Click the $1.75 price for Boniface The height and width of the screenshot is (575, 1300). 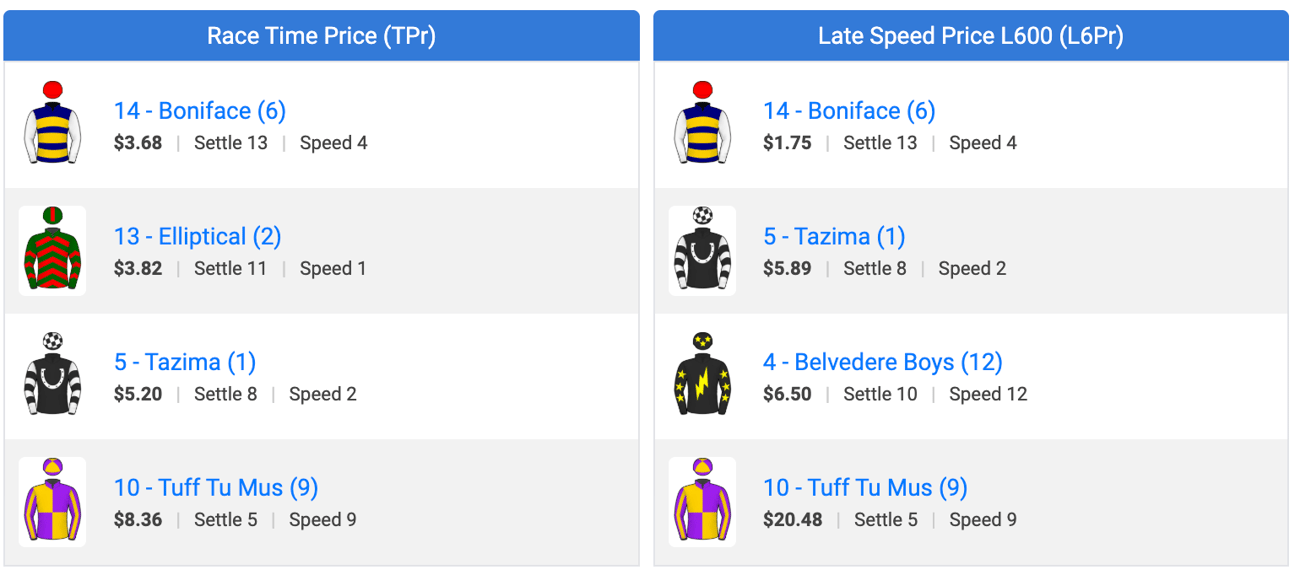[787, 143]
